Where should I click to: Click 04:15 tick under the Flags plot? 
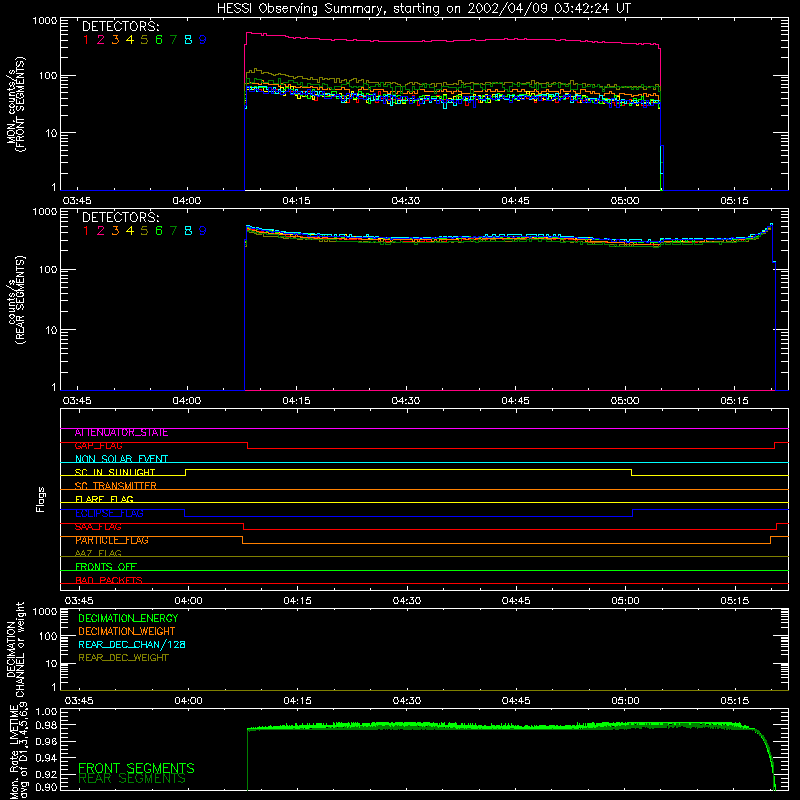pos(297,601)
